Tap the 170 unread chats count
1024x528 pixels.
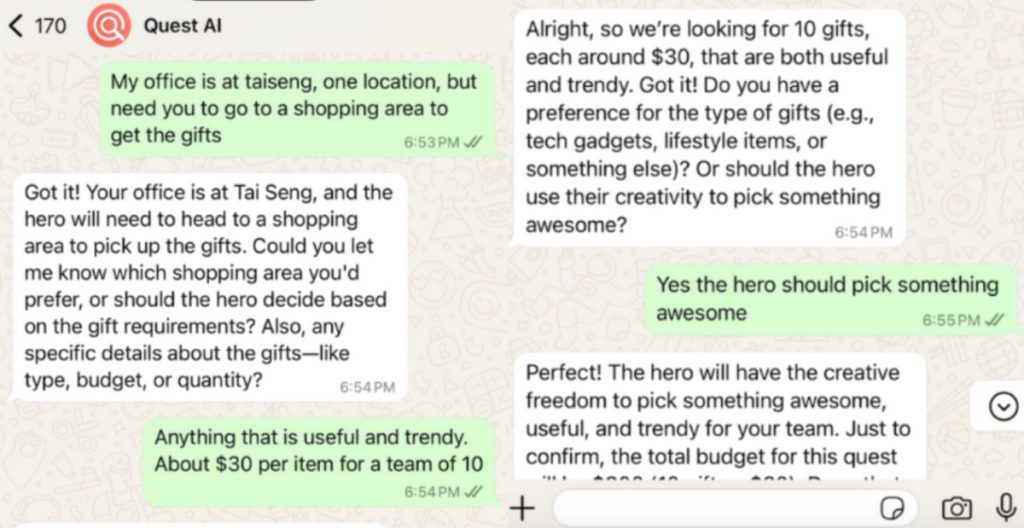tap(50, 26)
